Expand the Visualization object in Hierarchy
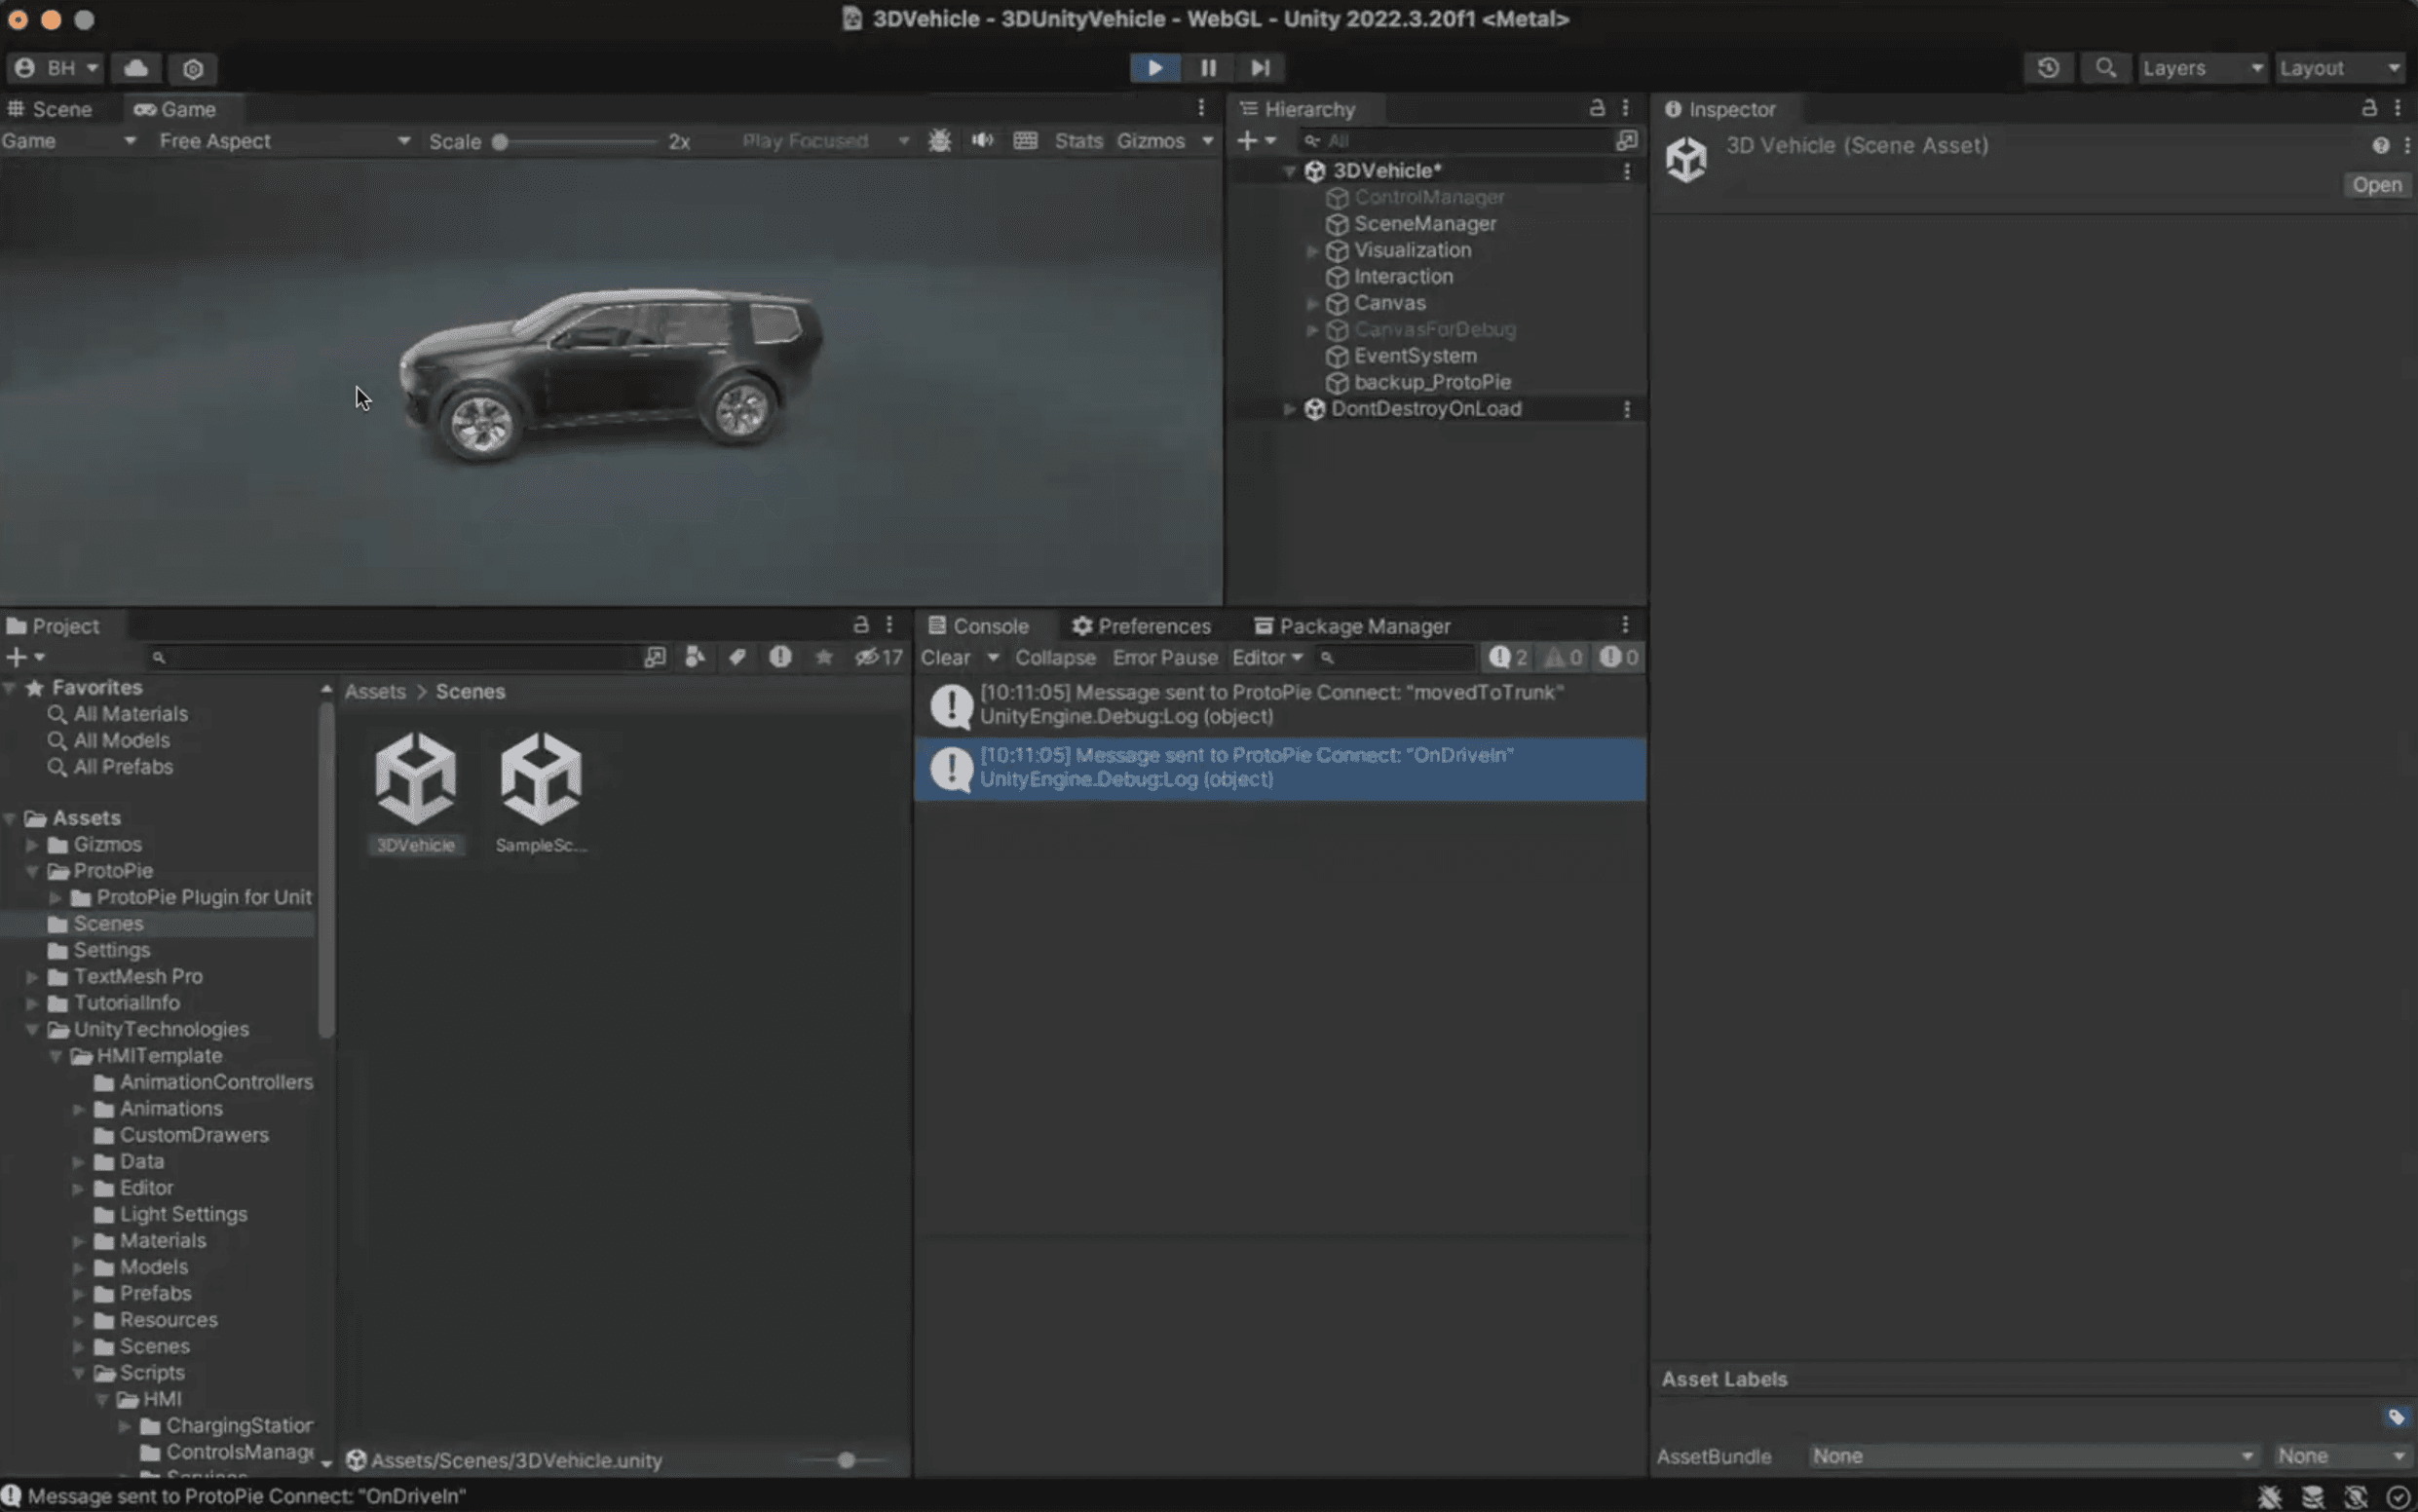 pos(1312,250)
